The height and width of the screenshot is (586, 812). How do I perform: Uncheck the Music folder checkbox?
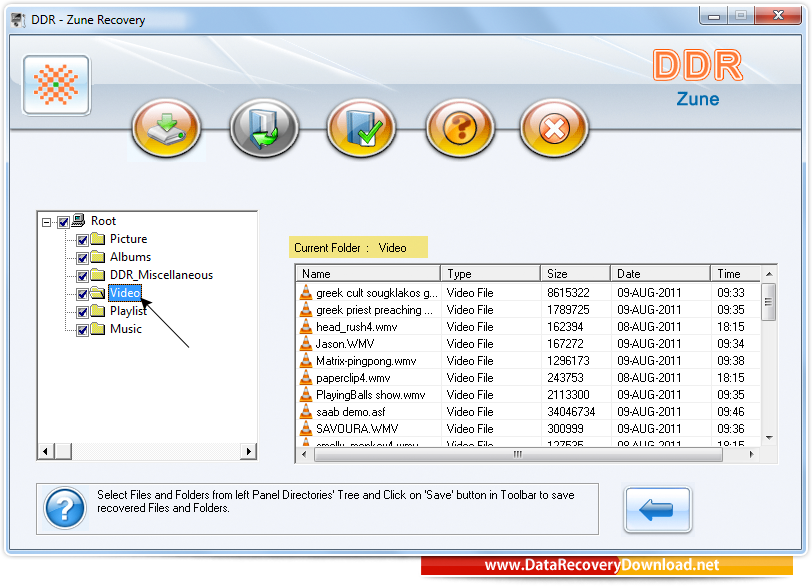pyautogui.click(x=82, y=330)
